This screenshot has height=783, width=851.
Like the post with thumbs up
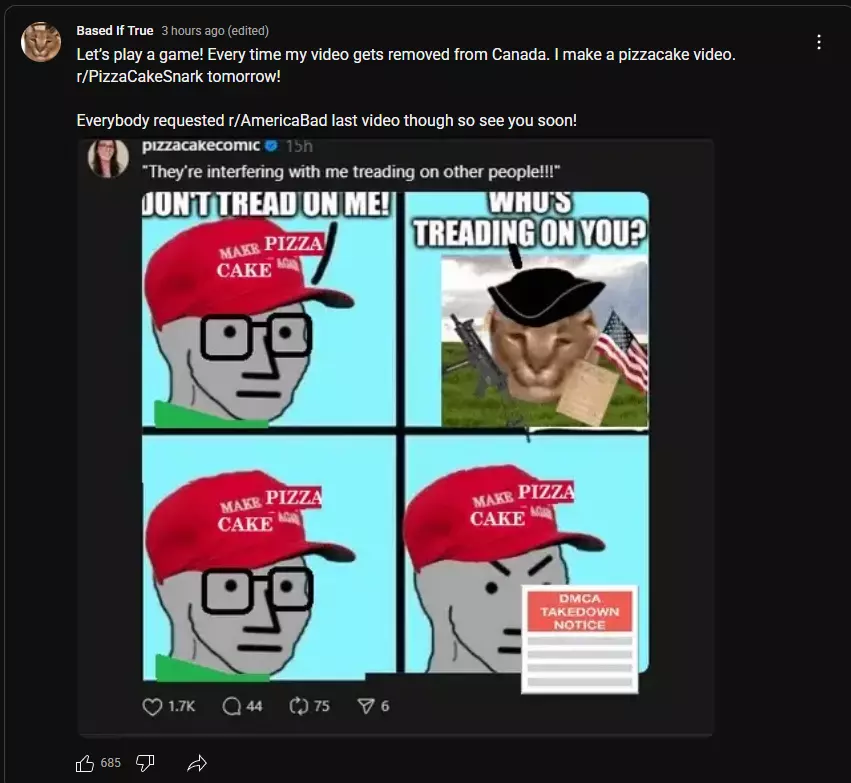85,763
